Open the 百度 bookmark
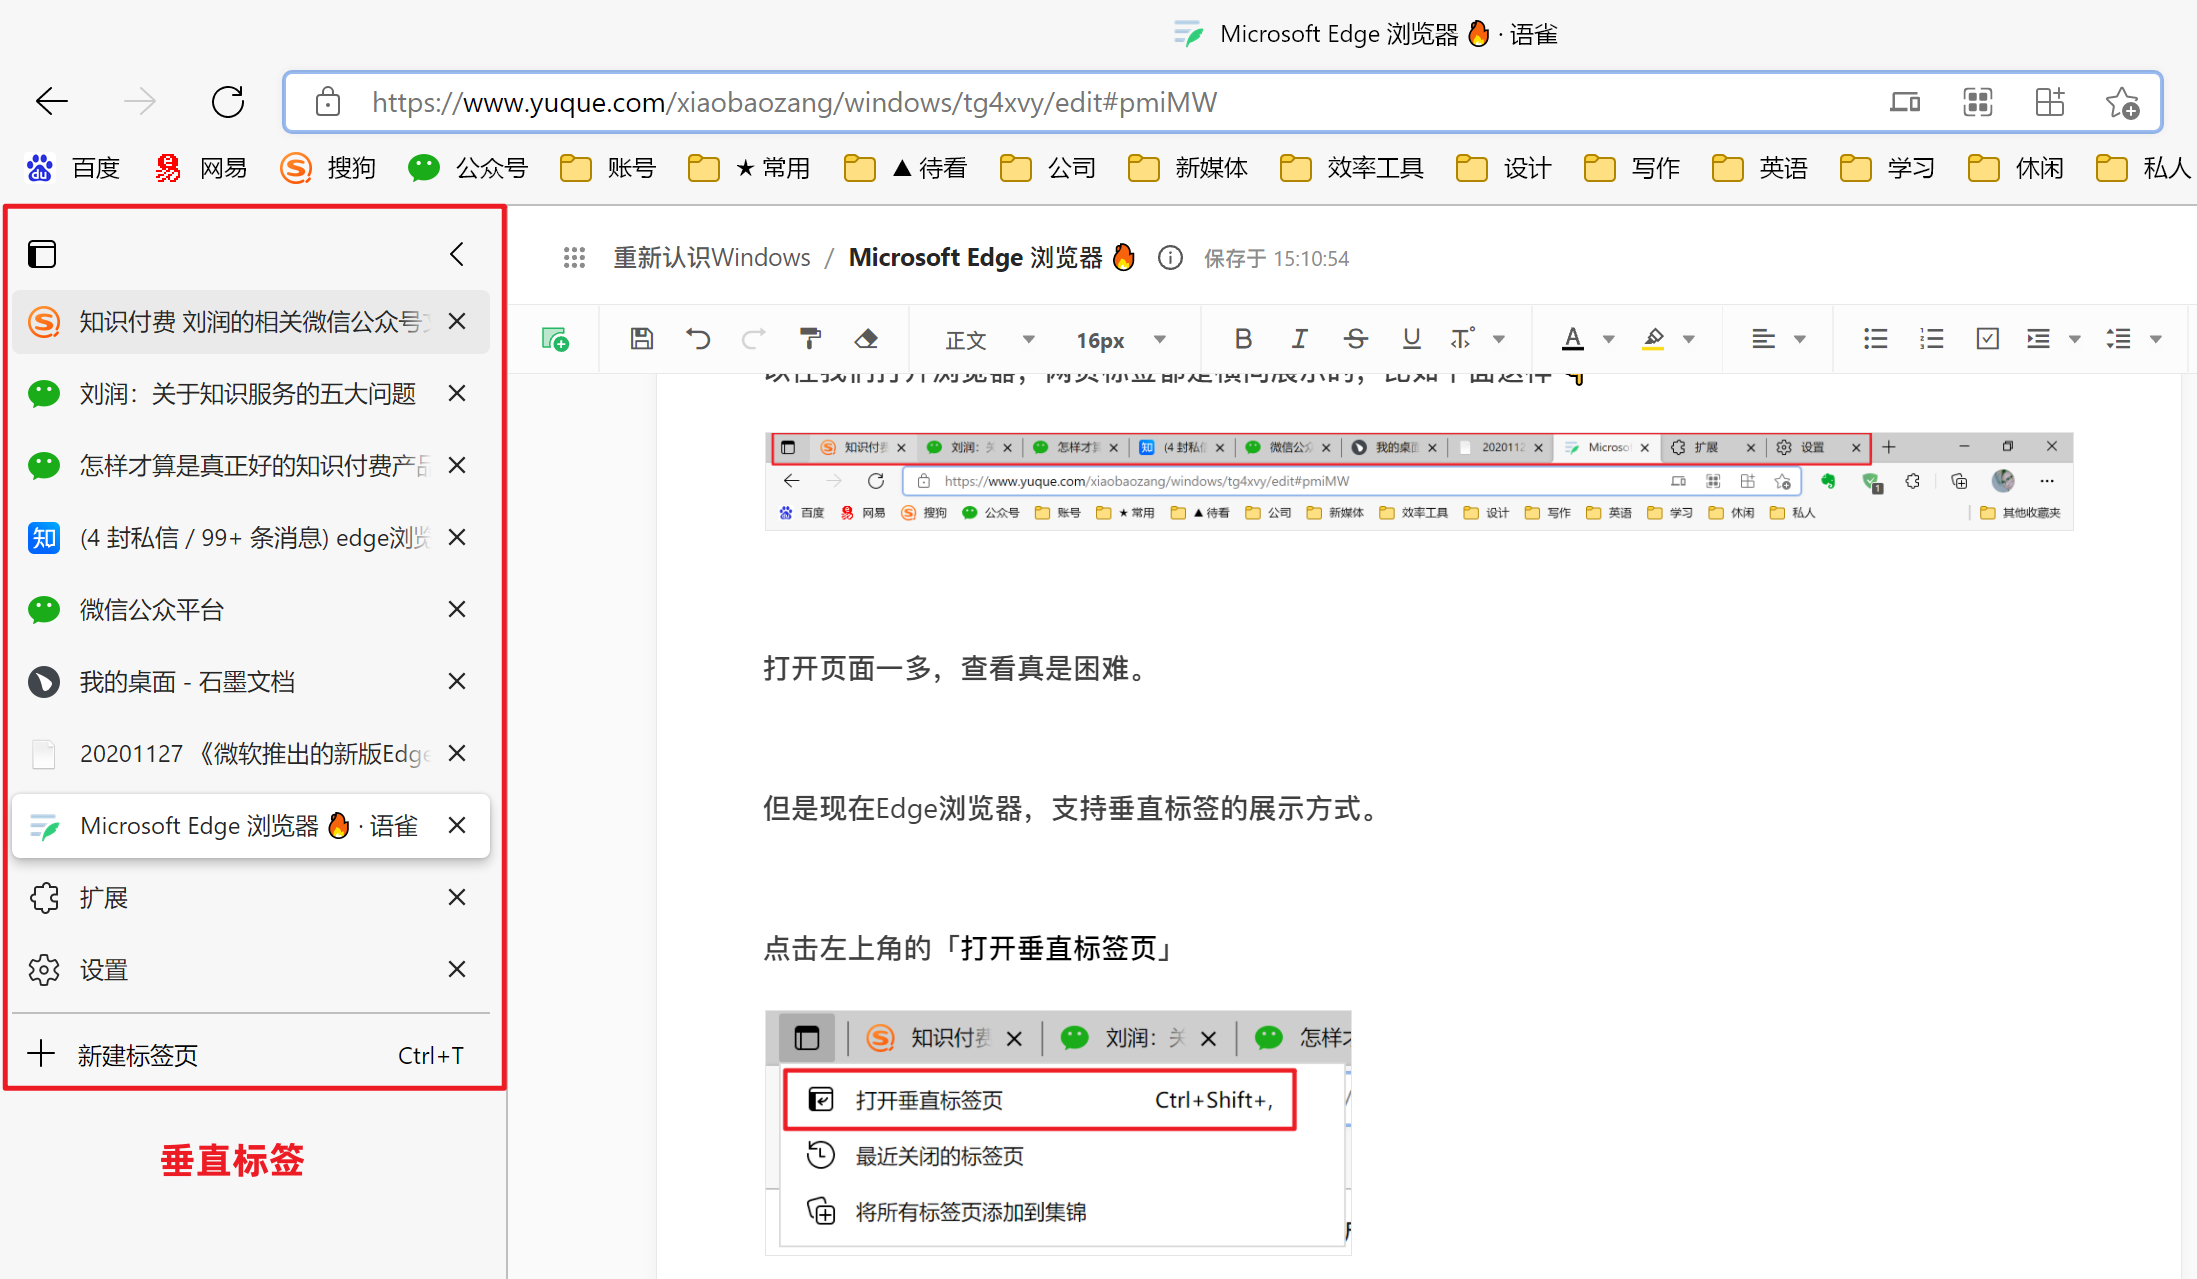2197x1279 pixels. point(73,168)
